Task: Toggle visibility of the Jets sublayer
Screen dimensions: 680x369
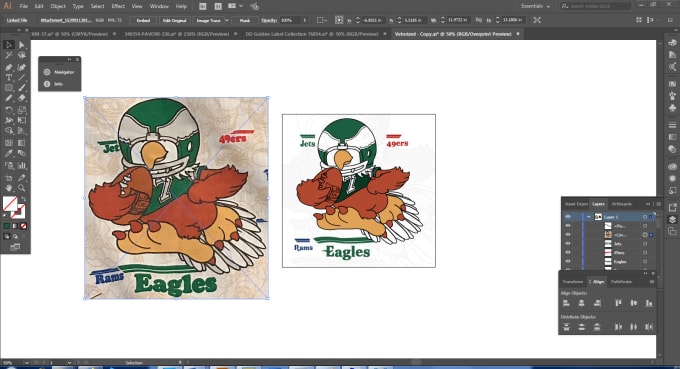Action: coord(568,244)
